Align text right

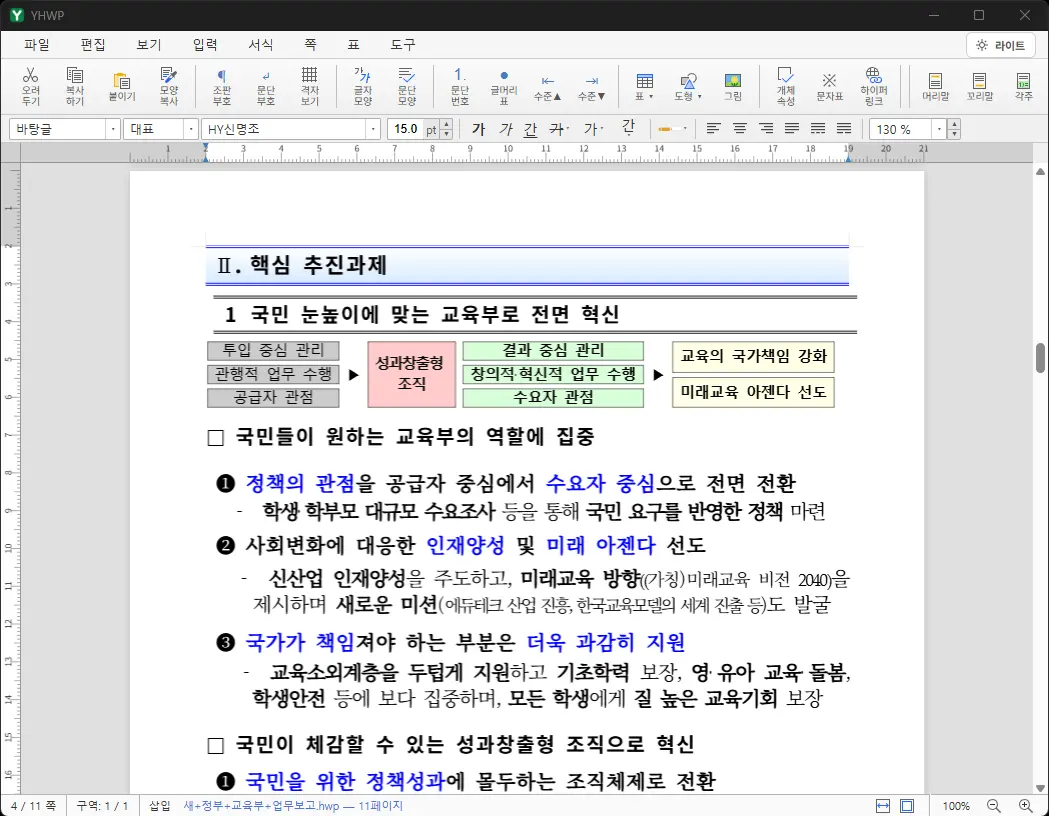[765, 128]
